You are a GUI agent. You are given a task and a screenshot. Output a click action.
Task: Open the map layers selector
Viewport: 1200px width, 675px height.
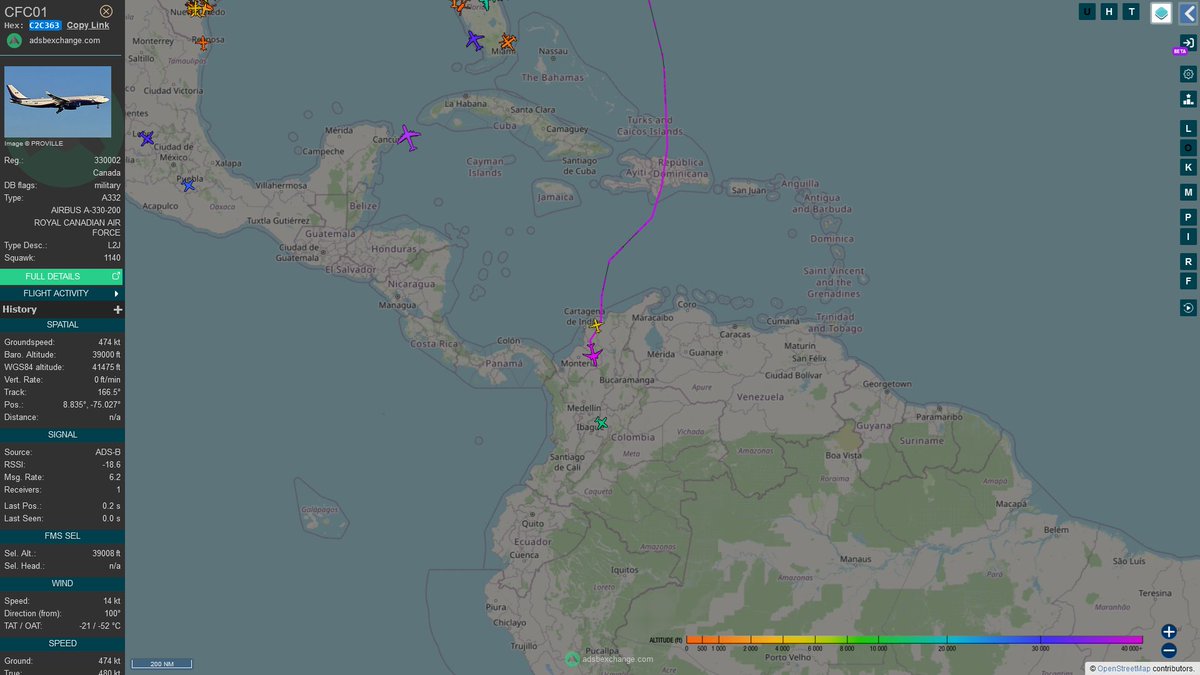(x=1161, y=13)
